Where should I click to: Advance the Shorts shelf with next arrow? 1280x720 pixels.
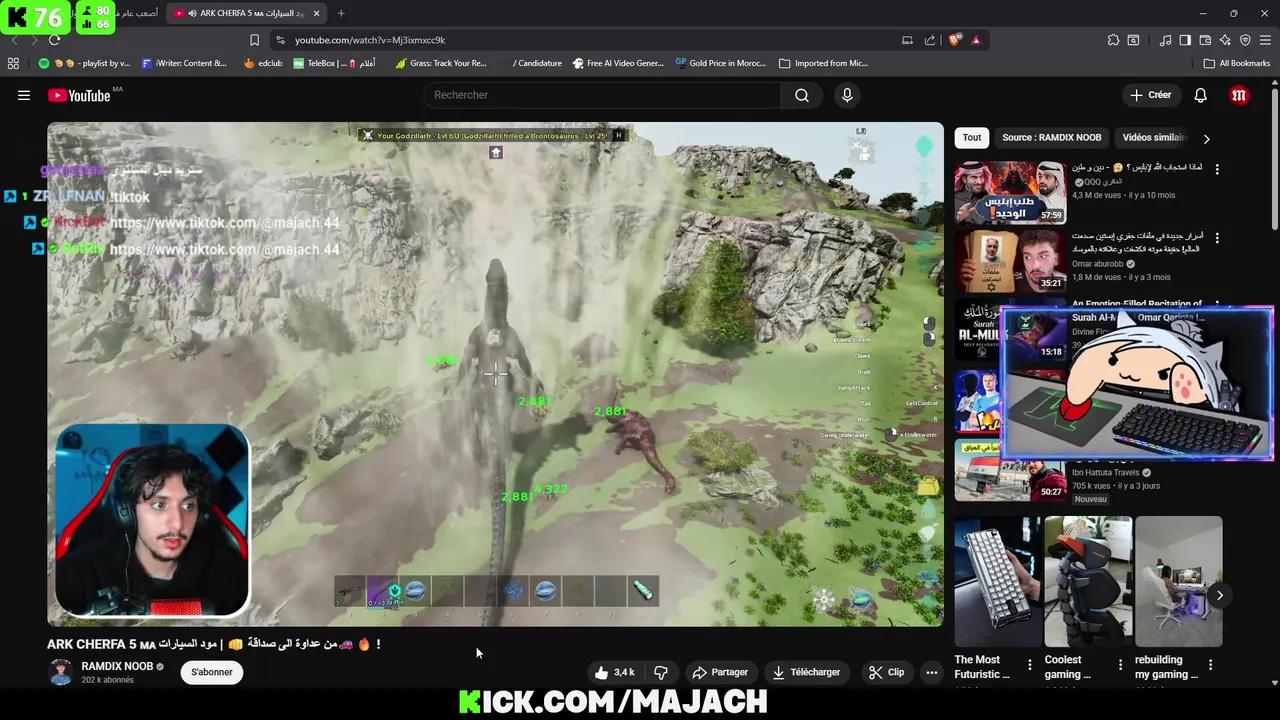click(1220, 595)
